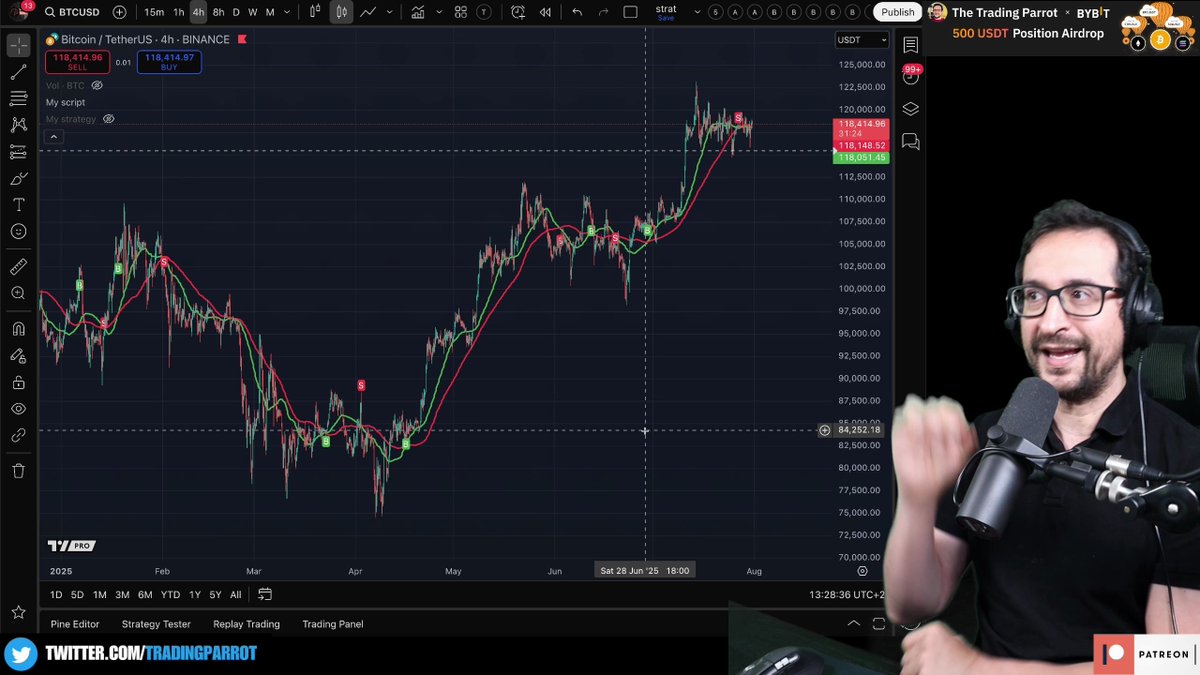Screen dimensions: 1200x675
Task: Select the crosshair cursor tool
Action: coord(18,46)
